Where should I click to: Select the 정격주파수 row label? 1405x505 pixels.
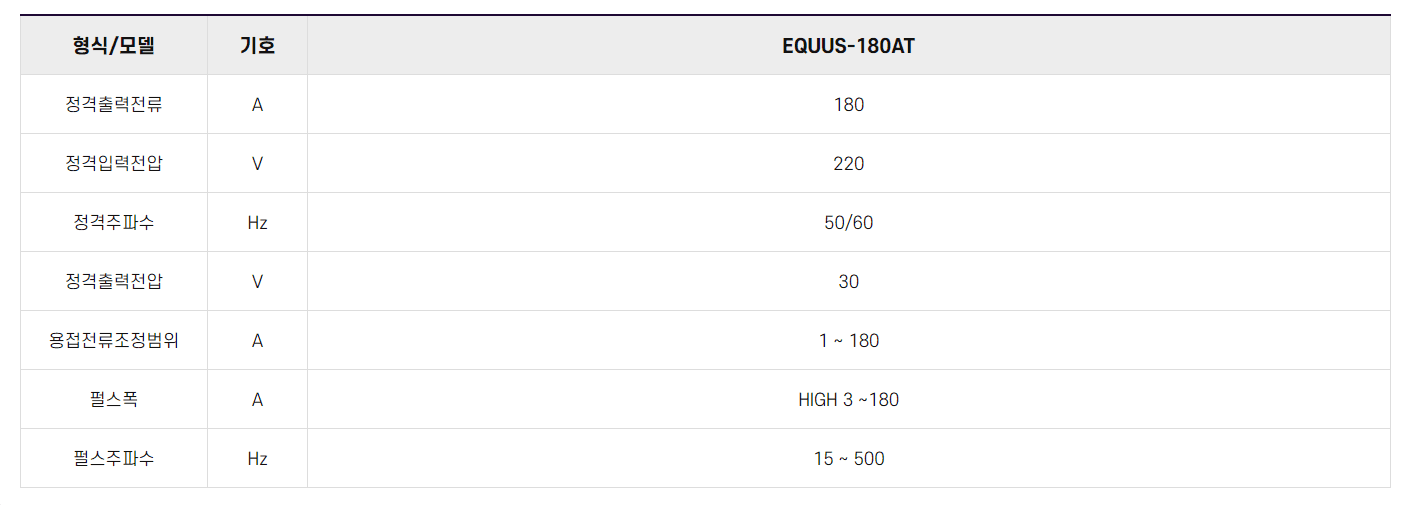coord(114,222)
